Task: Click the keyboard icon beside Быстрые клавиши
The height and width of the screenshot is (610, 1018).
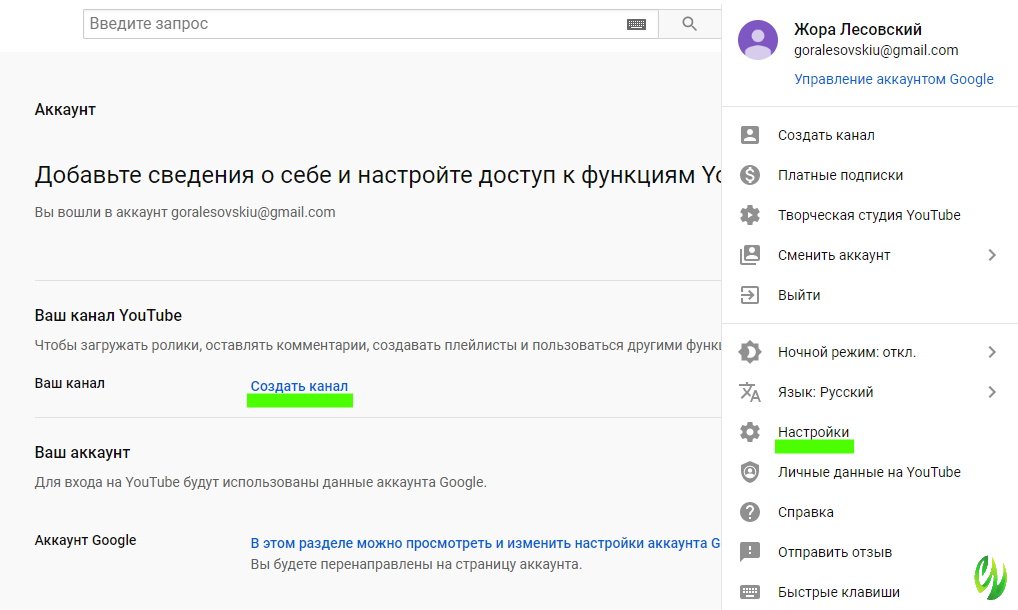Action: (x=750, y=592)
